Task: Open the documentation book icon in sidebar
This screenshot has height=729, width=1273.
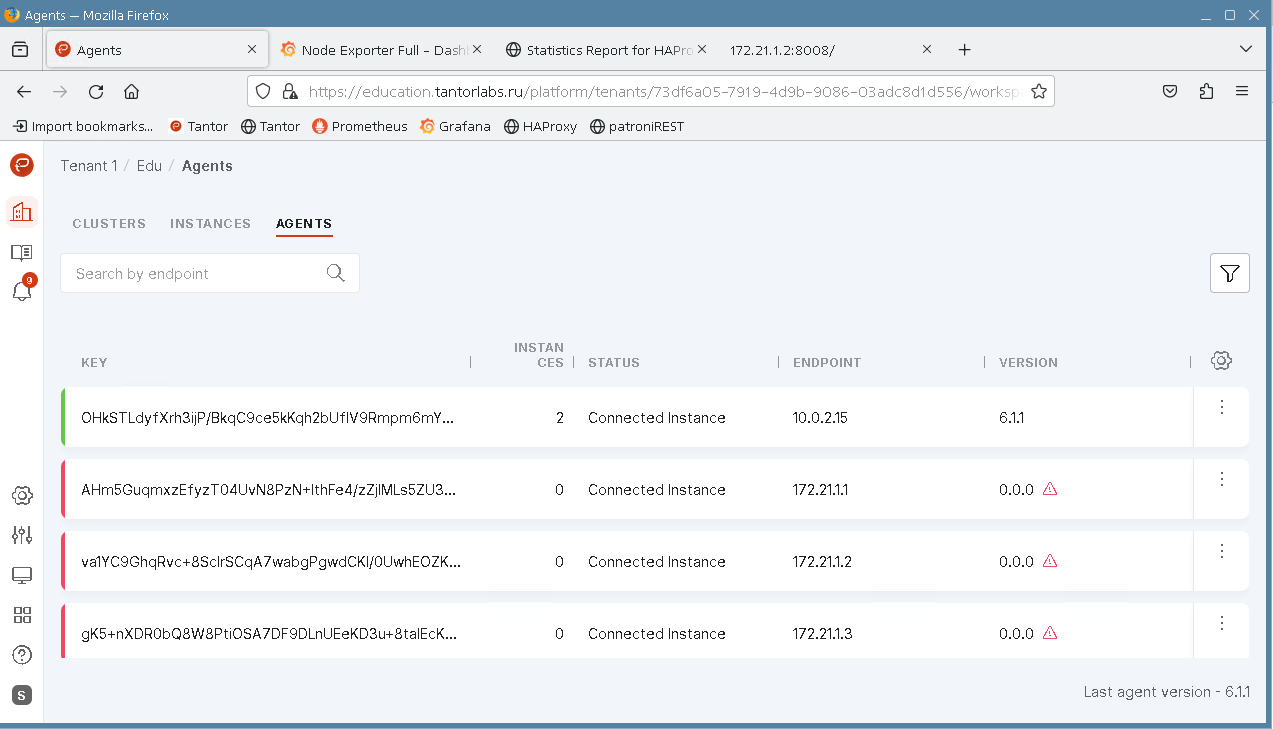Action: [21, 252]
